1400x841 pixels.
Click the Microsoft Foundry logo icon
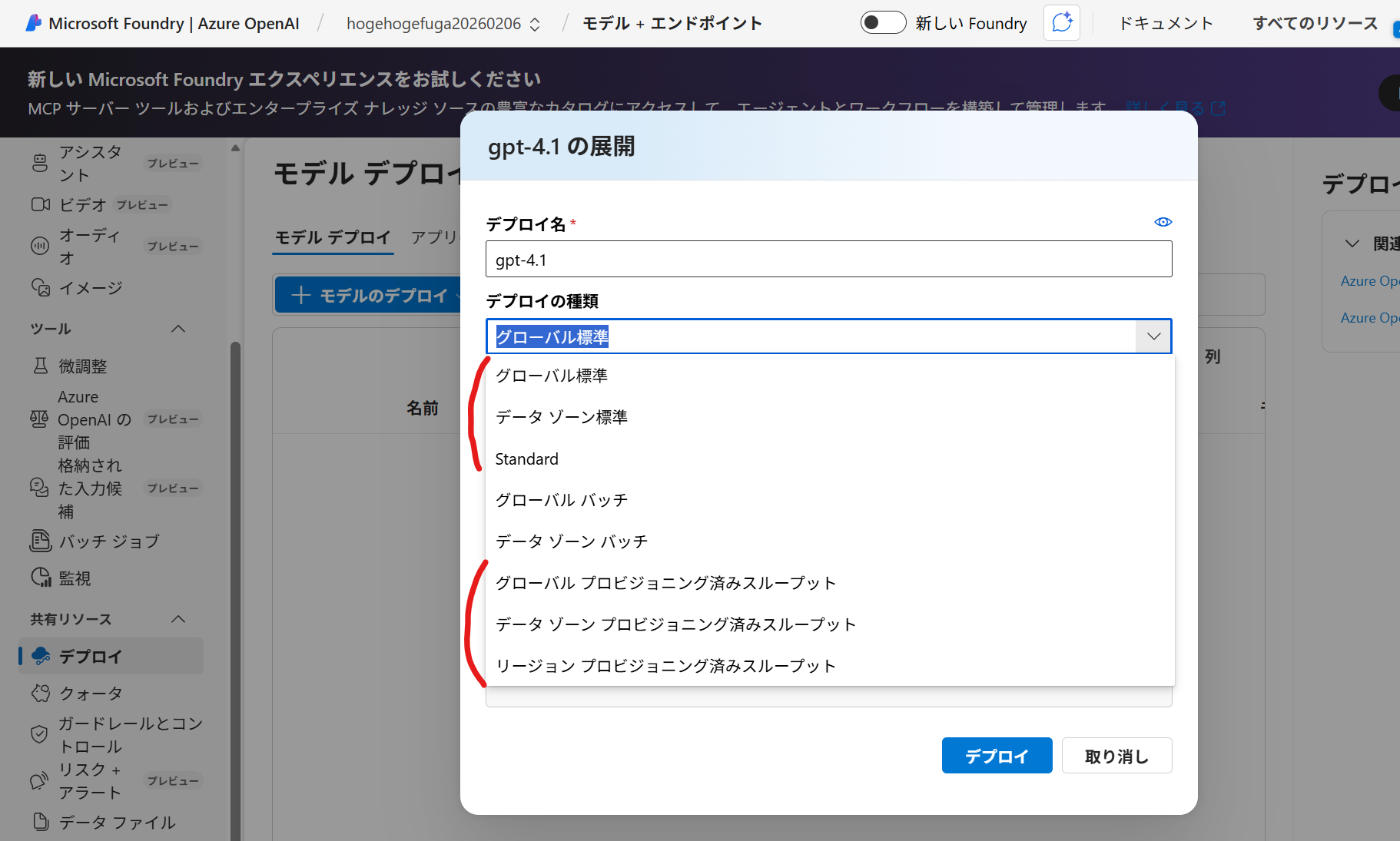point(33,23)
